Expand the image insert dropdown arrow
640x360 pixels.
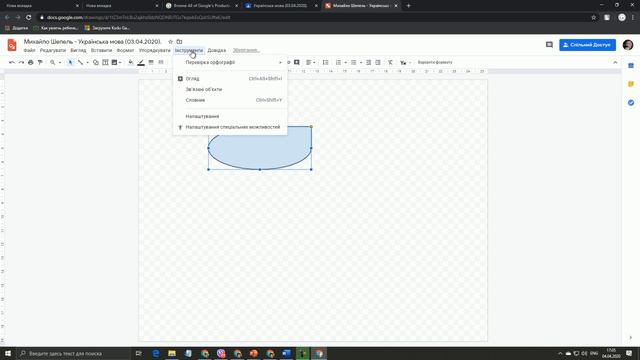click(x=120, y=62)
